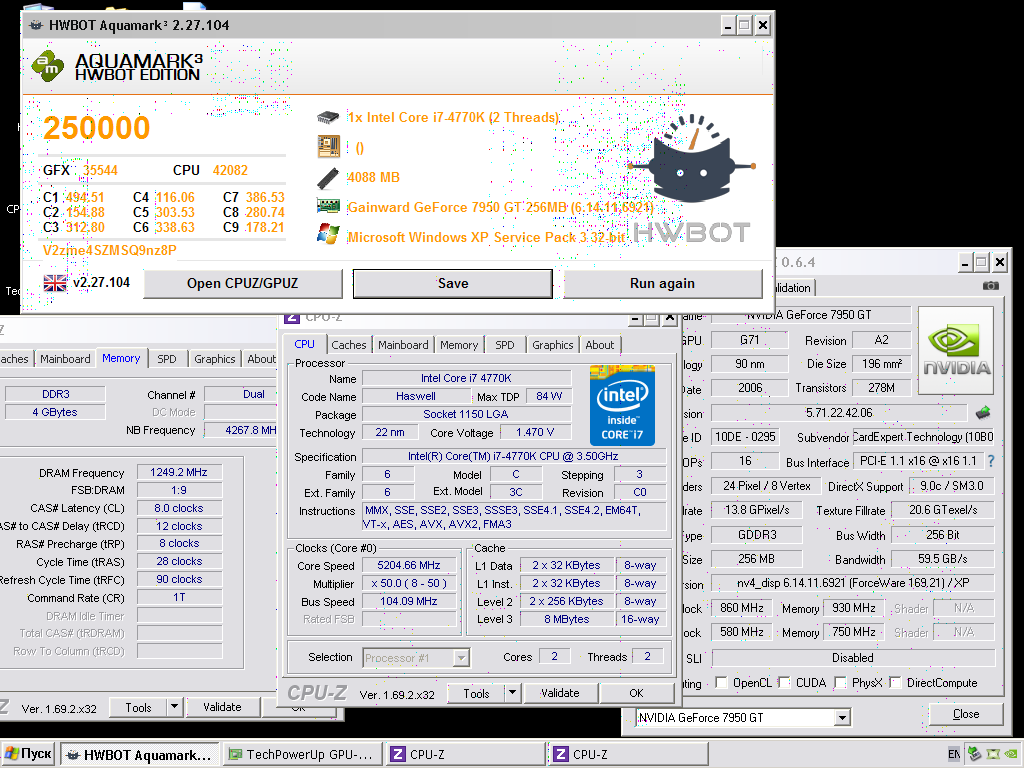
Task: Click Tools button in front CPU-Z
Action: (x=476, y=693)
